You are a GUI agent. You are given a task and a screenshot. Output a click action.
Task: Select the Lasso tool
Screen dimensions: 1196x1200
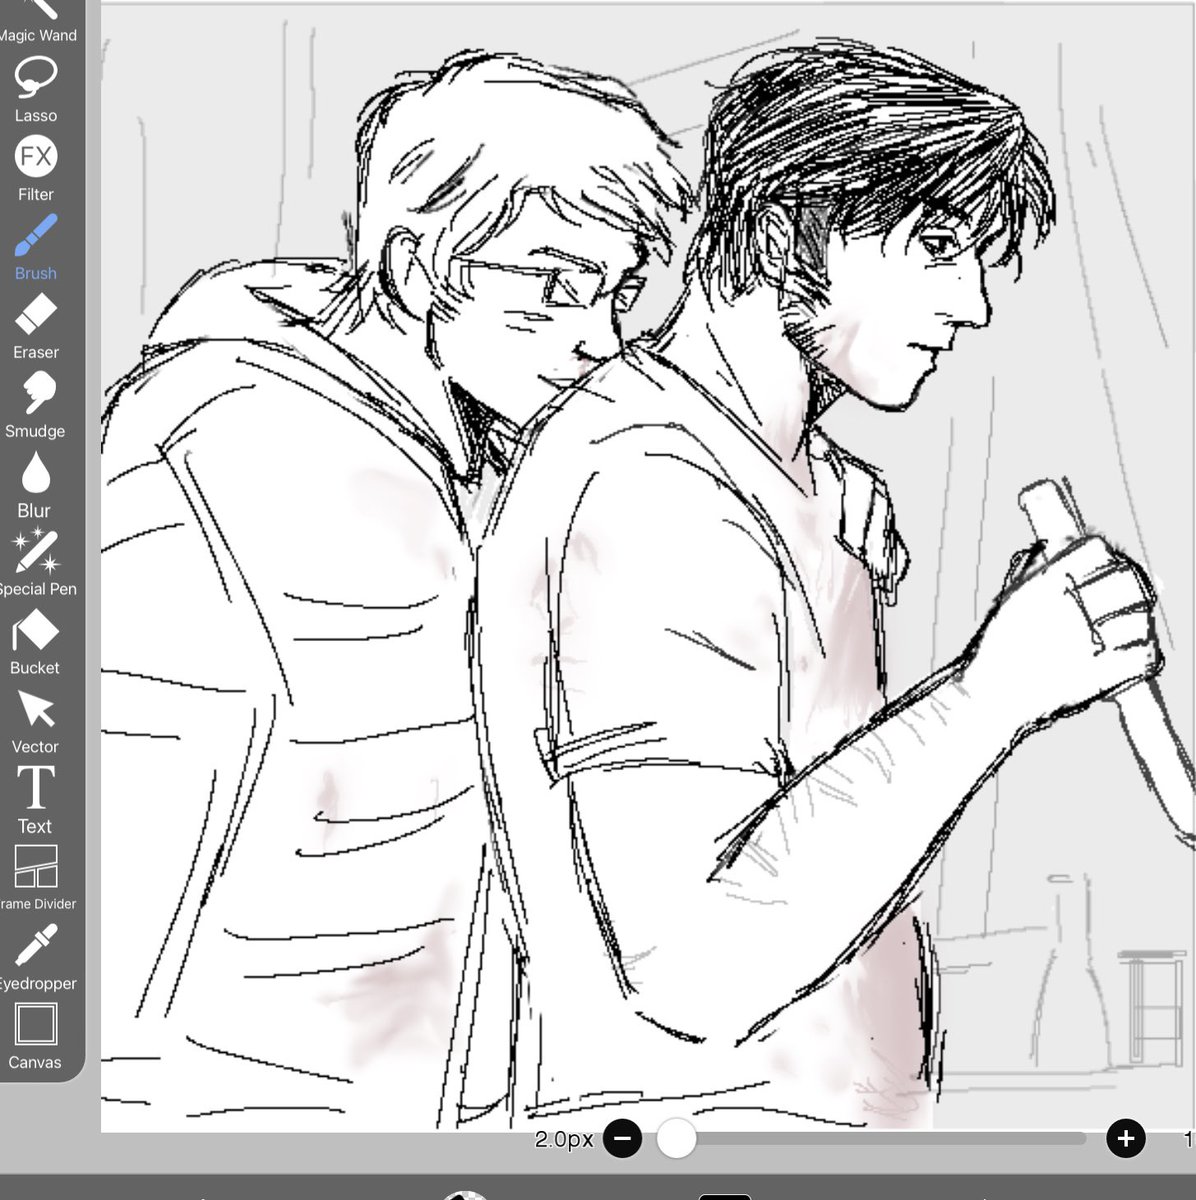pyautogui.click(x=36, y=89)
